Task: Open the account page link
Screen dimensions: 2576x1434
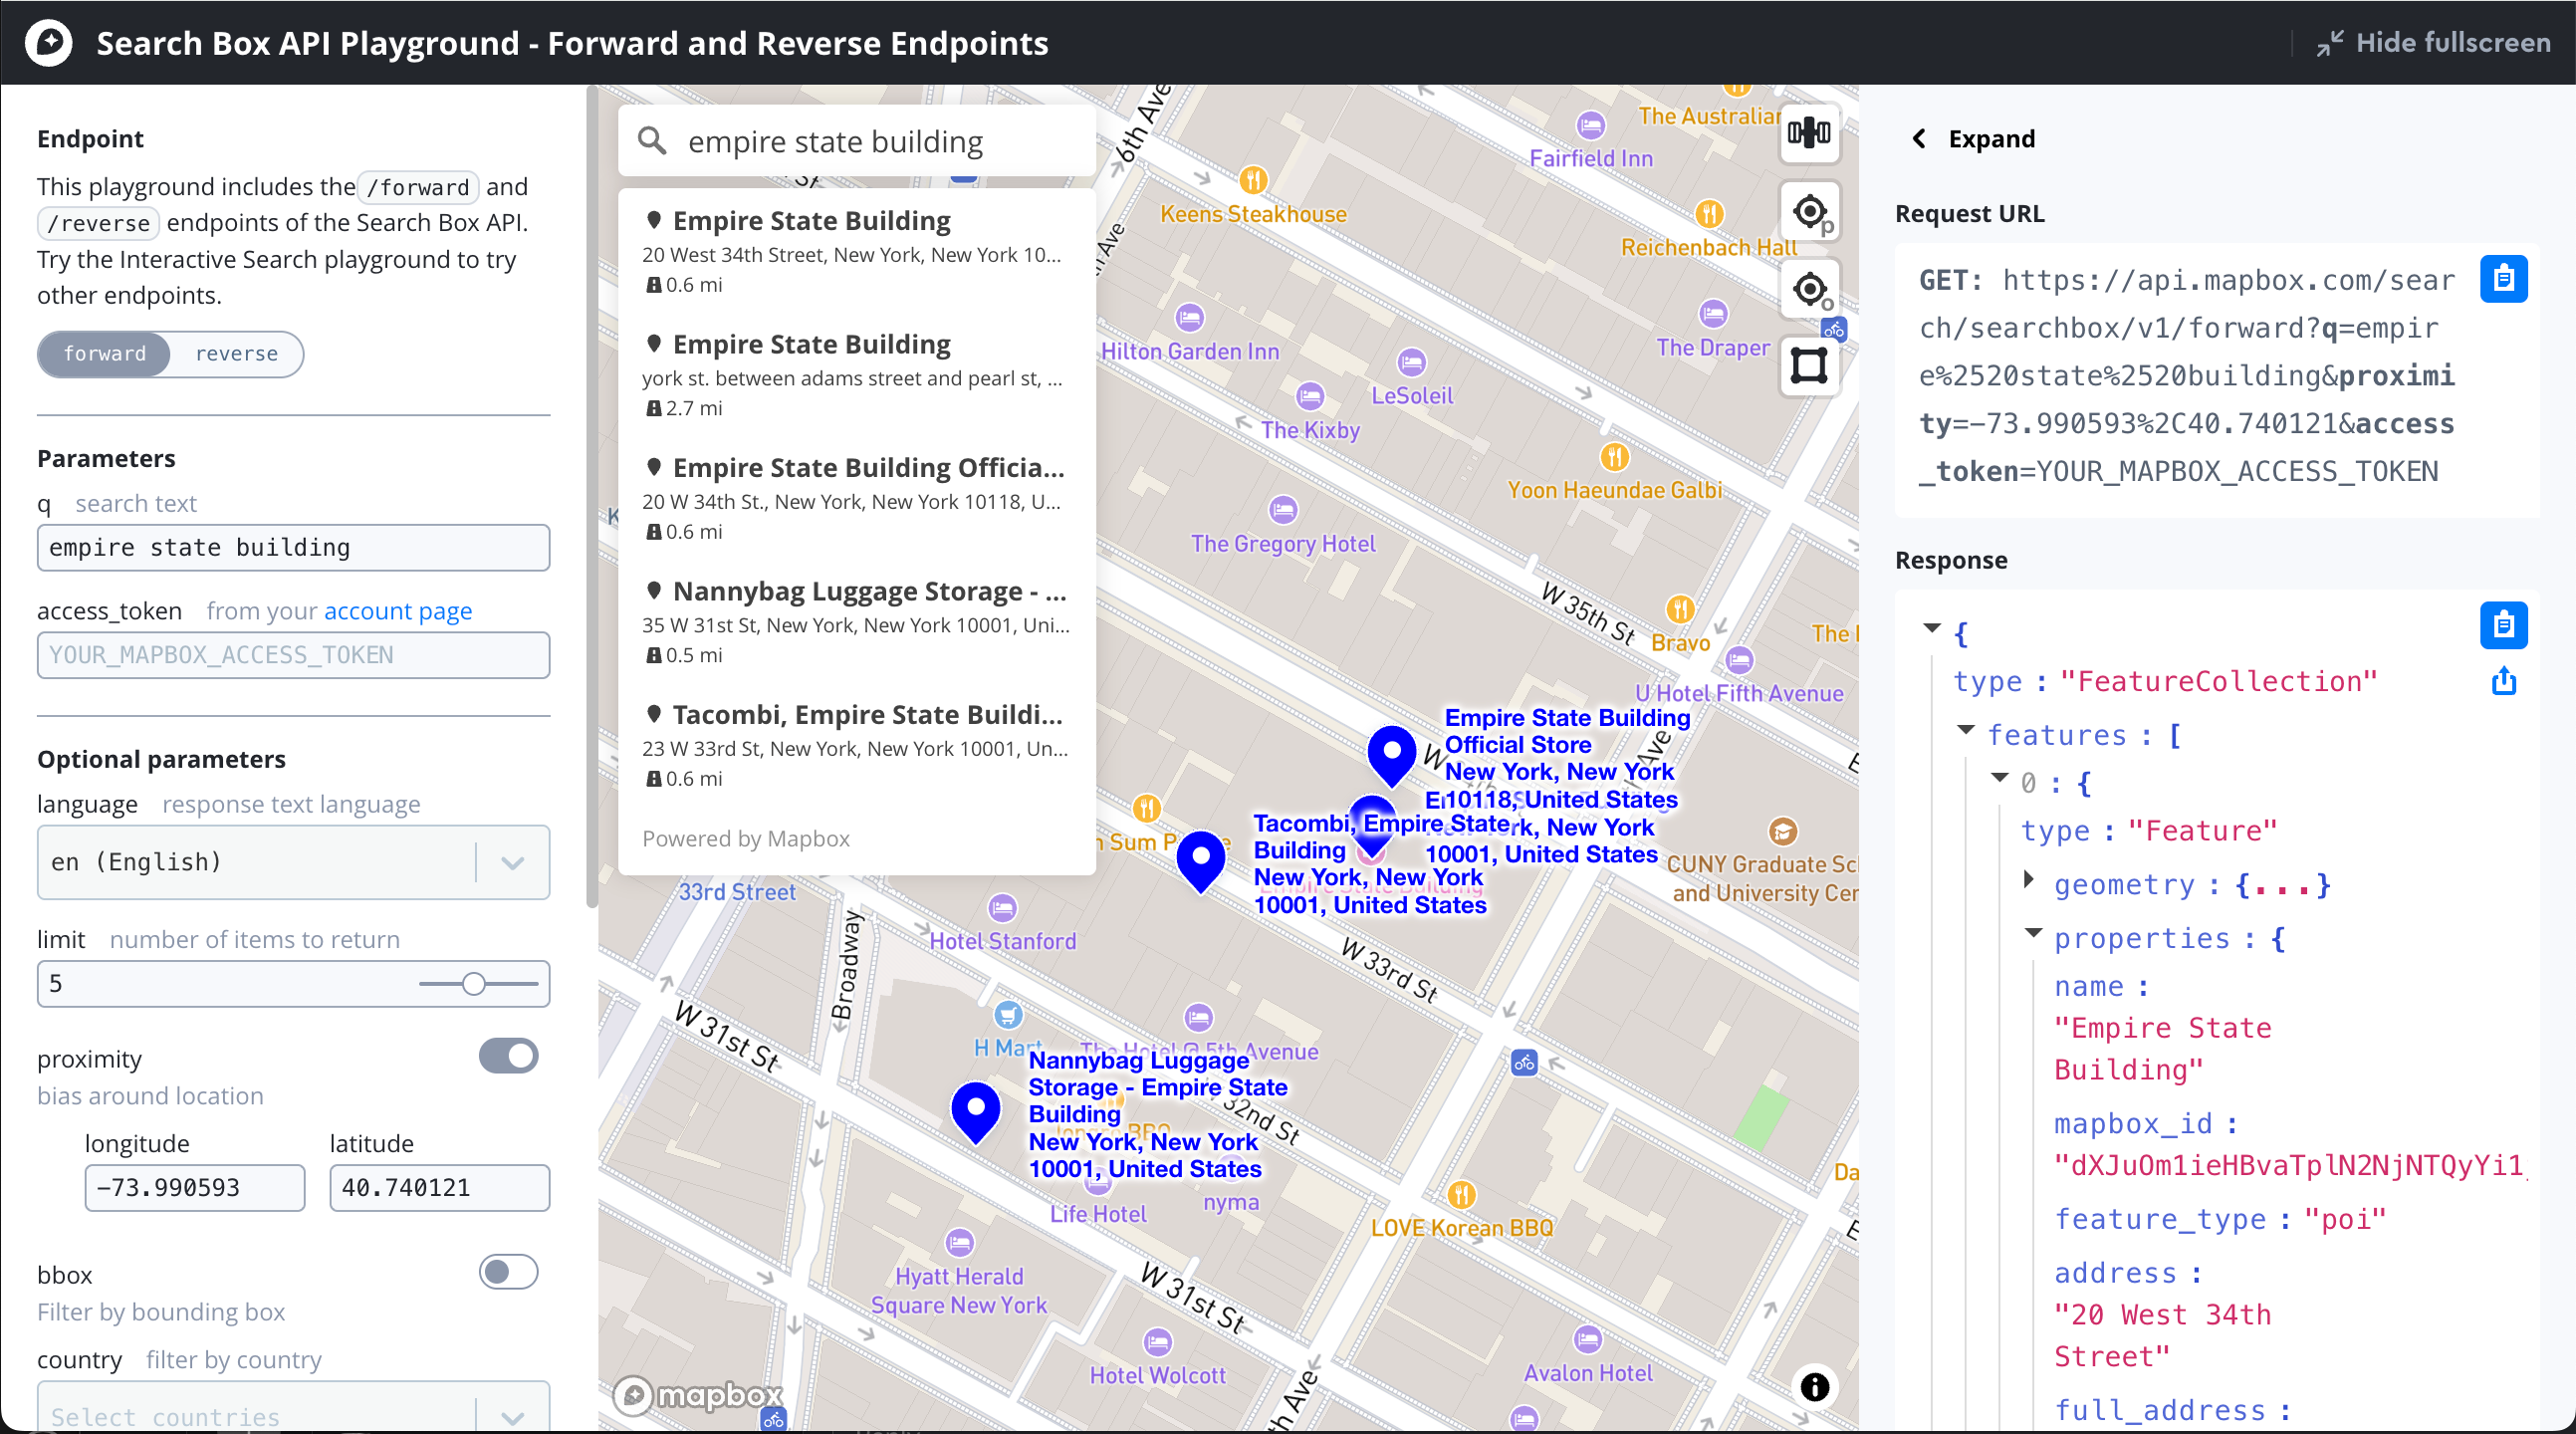Action: [397, 611]
